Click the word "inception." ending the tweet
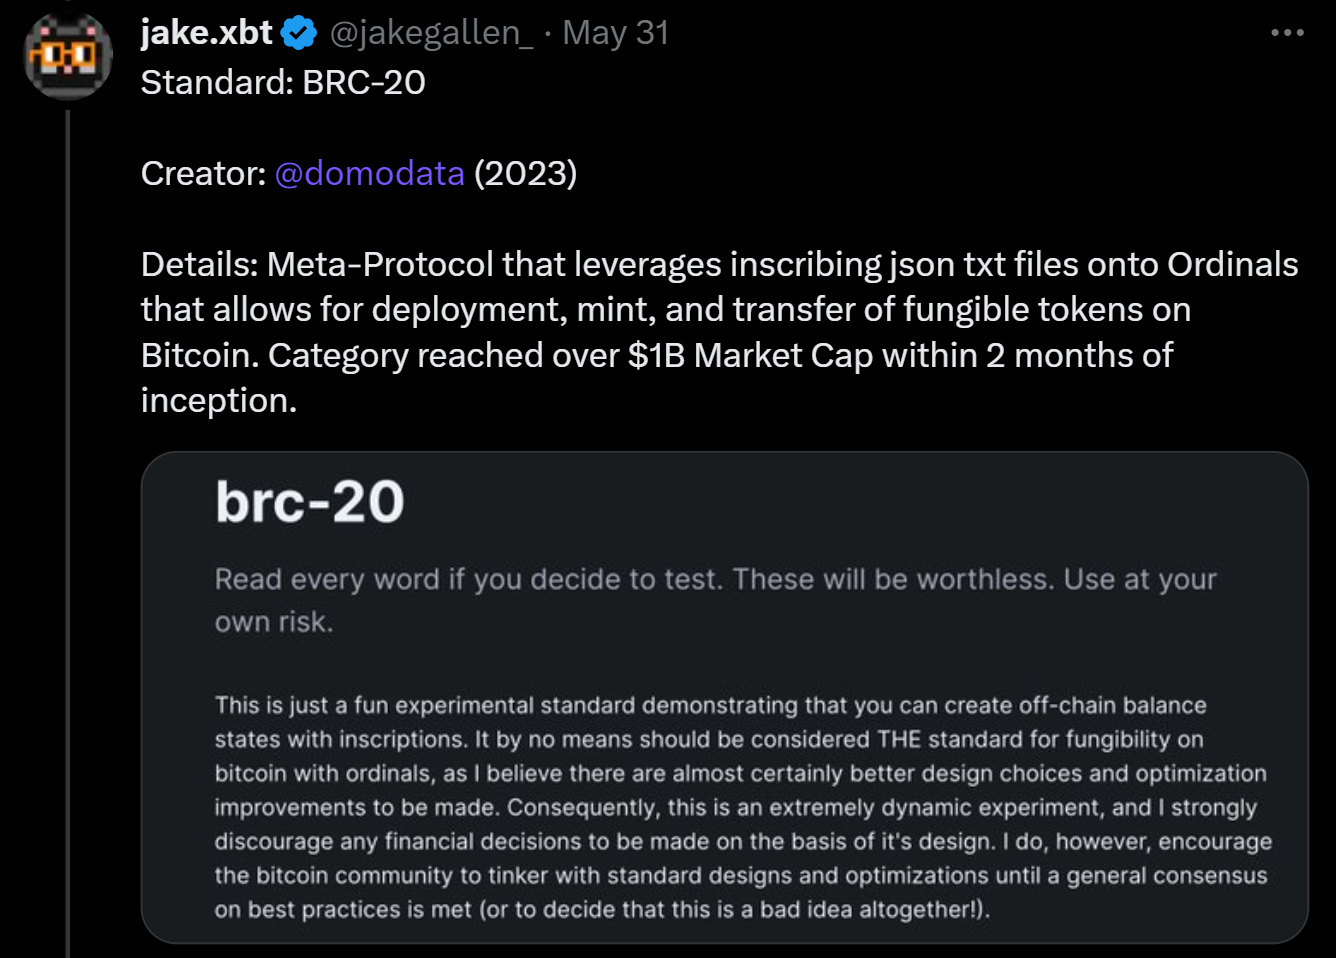 pyautogui.click(x=219, y=400)
